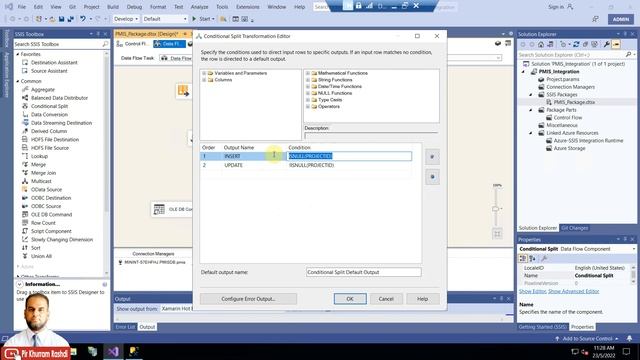Click Configure Error Output button
640x360 pixels.
click(248, 299)
